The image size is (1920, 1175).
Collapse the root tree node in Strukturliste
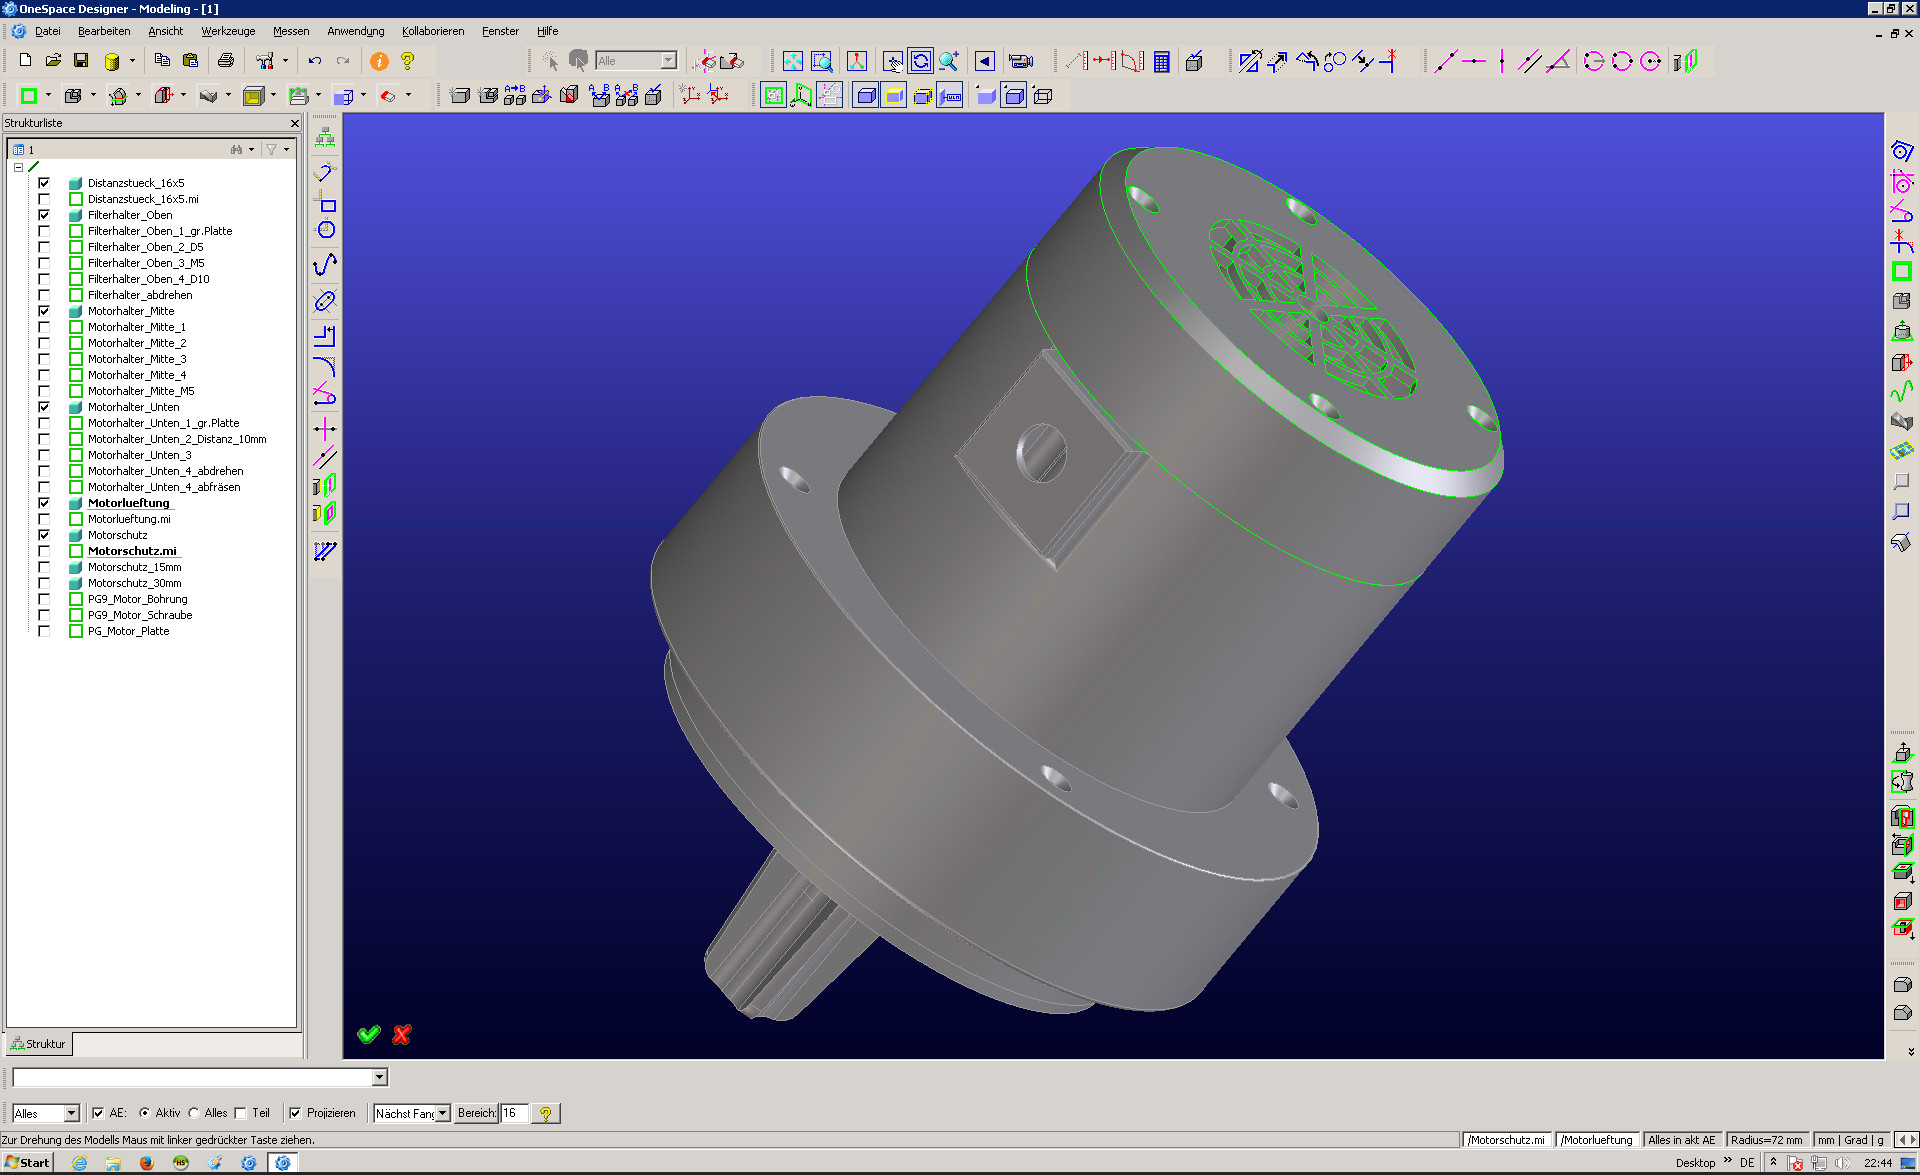pos(18,167)
